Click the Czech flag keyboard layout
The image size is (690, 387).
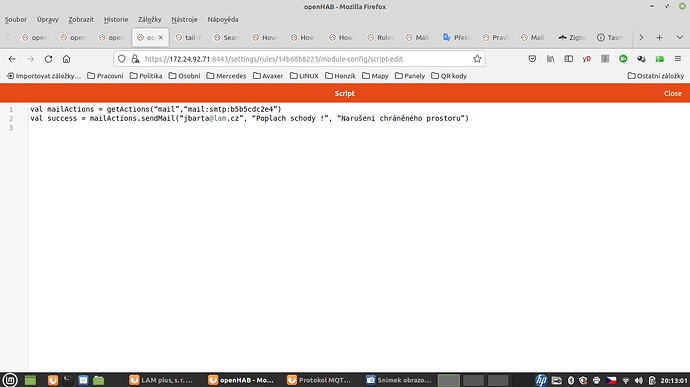[x=611, y=380]
